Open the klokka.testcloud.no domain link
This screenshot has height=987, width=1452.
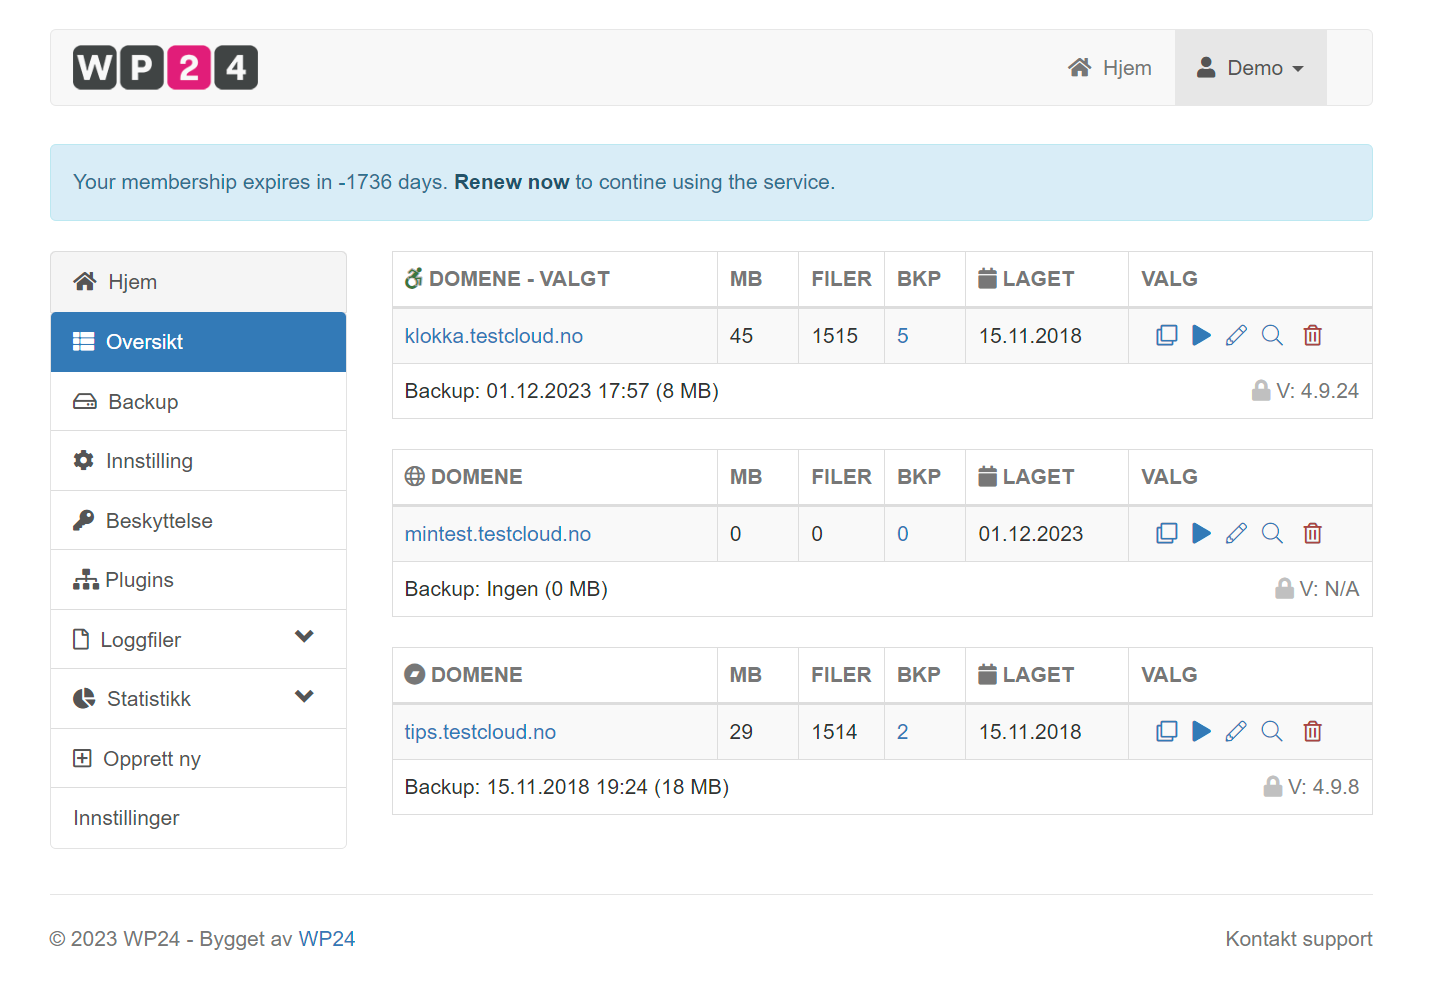493,336
